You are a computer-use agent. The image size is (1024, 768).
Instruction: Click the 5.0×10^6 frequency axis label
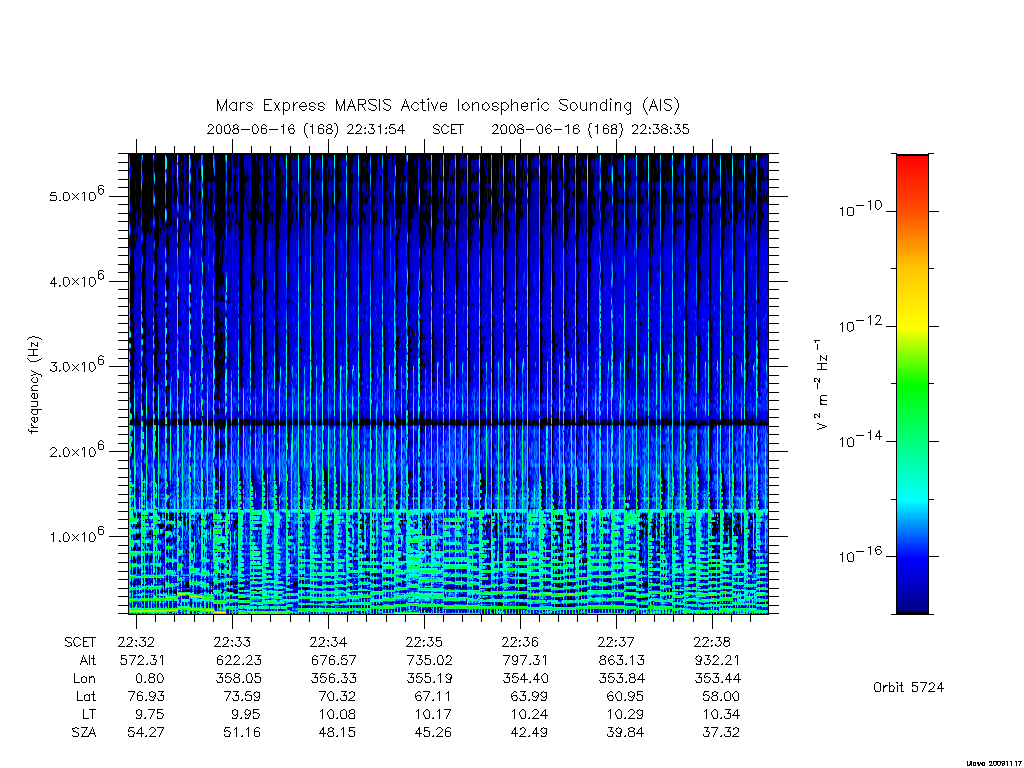(76, 195)
